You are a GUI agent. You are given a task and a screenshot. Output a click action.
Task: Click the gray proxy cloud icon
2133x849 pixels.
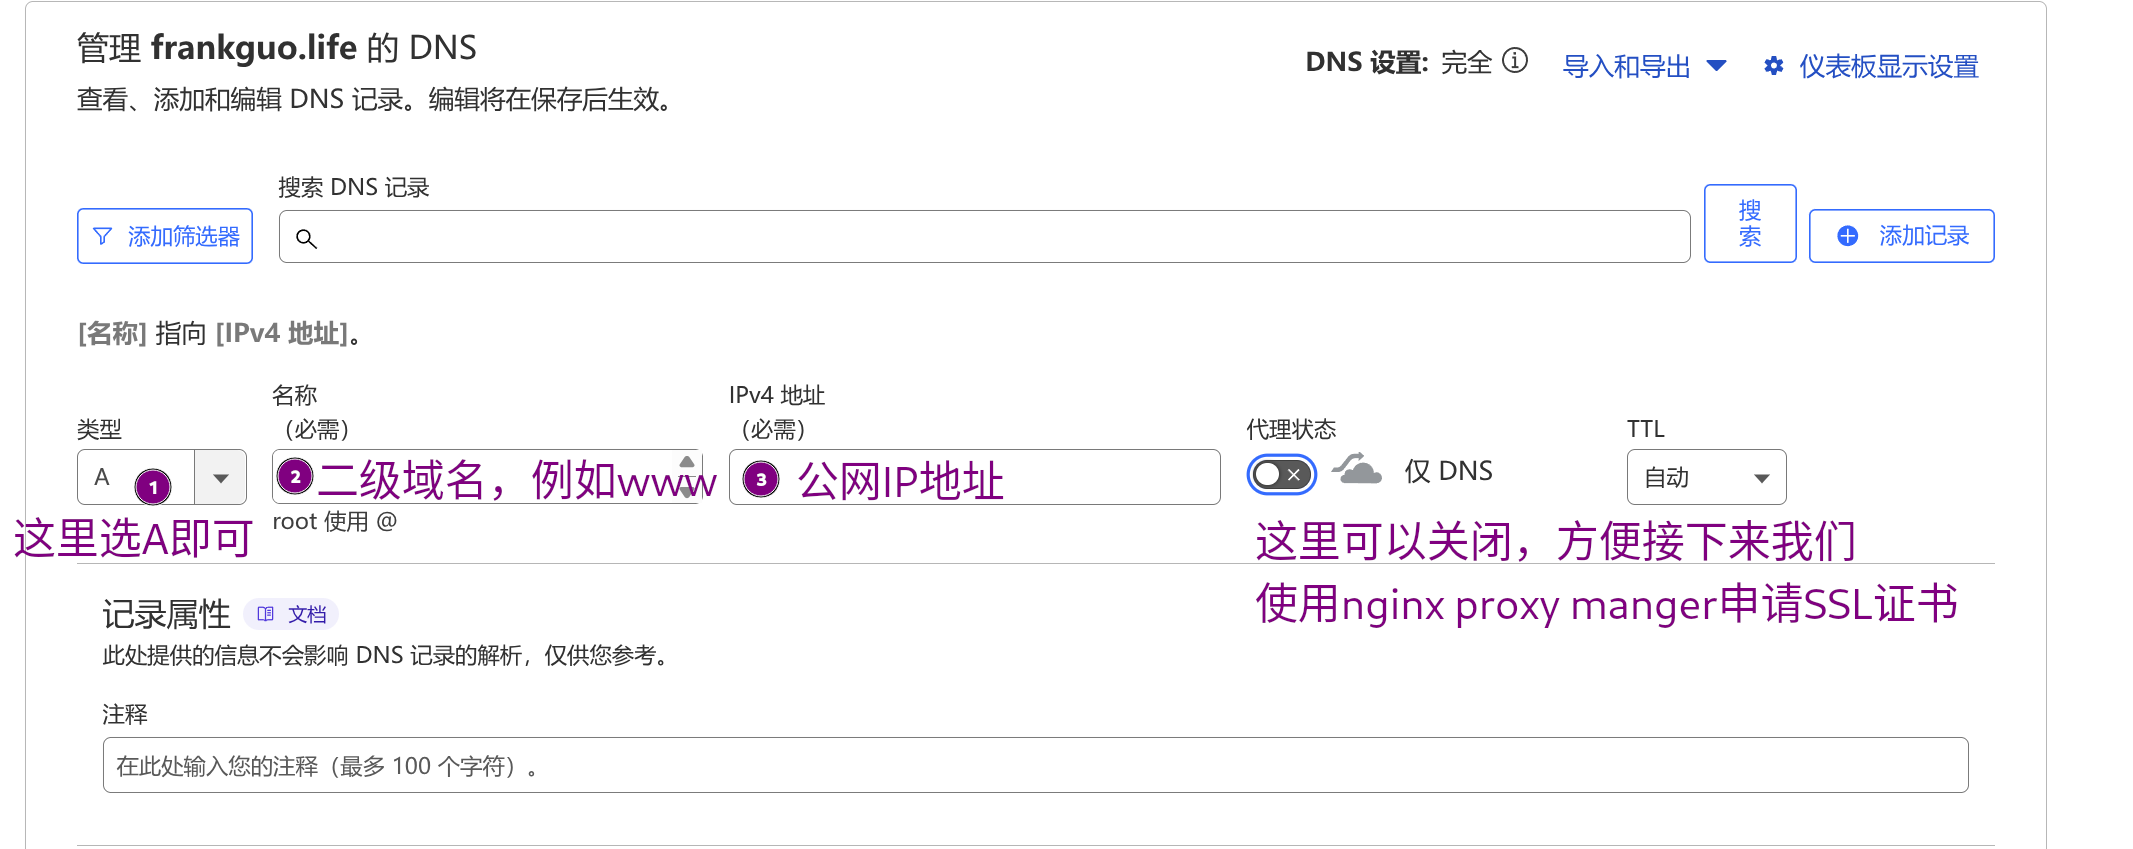coord(1357,469)
